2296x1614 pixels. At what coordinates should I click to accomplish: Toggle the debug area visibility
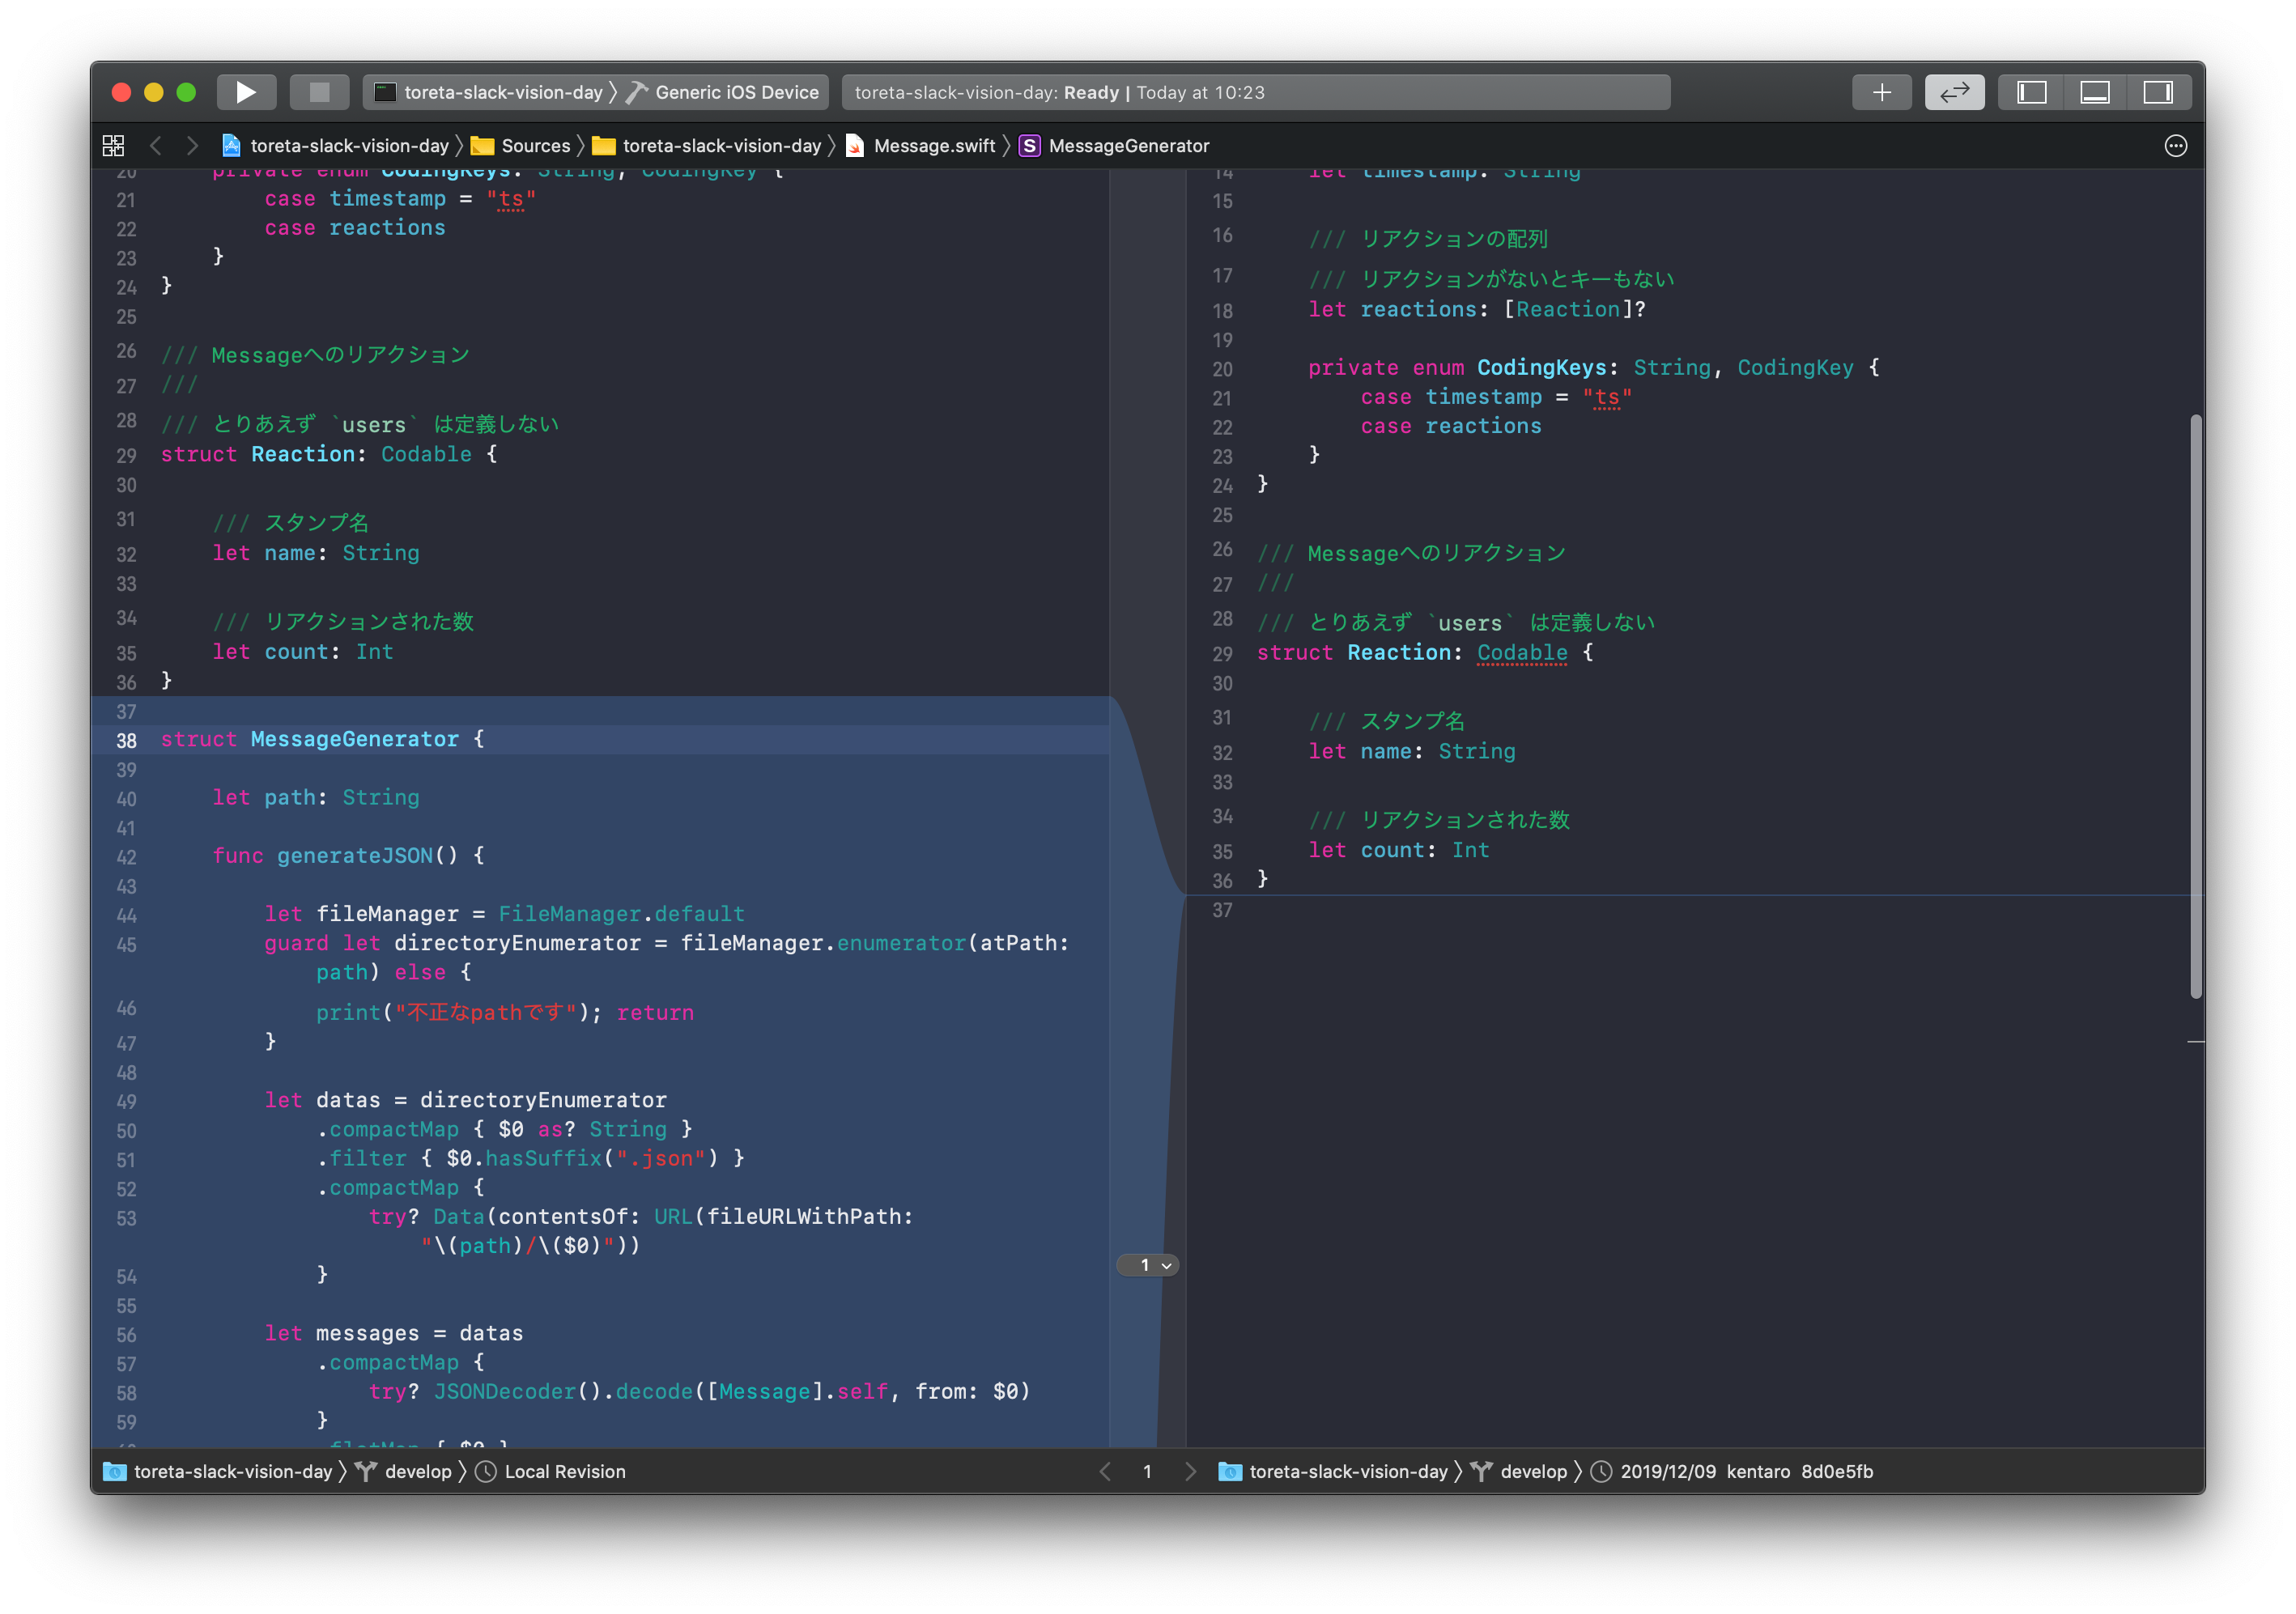pos(2095,91)
